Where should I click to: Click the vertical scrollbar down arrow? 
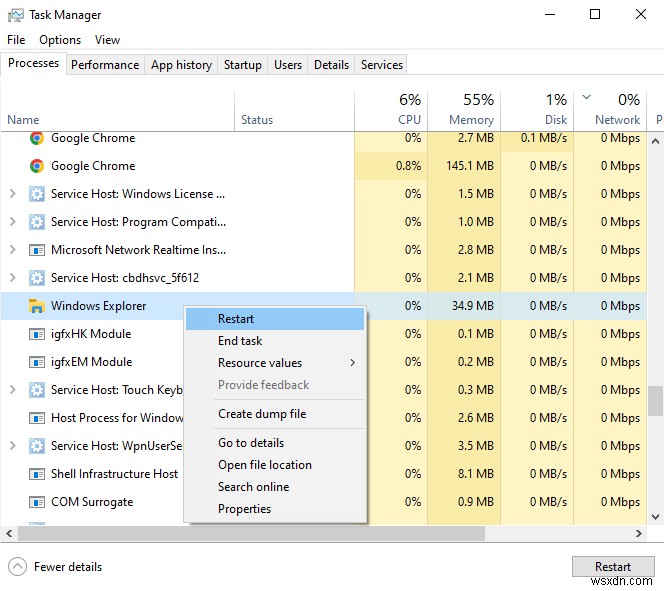coord(655,517)
